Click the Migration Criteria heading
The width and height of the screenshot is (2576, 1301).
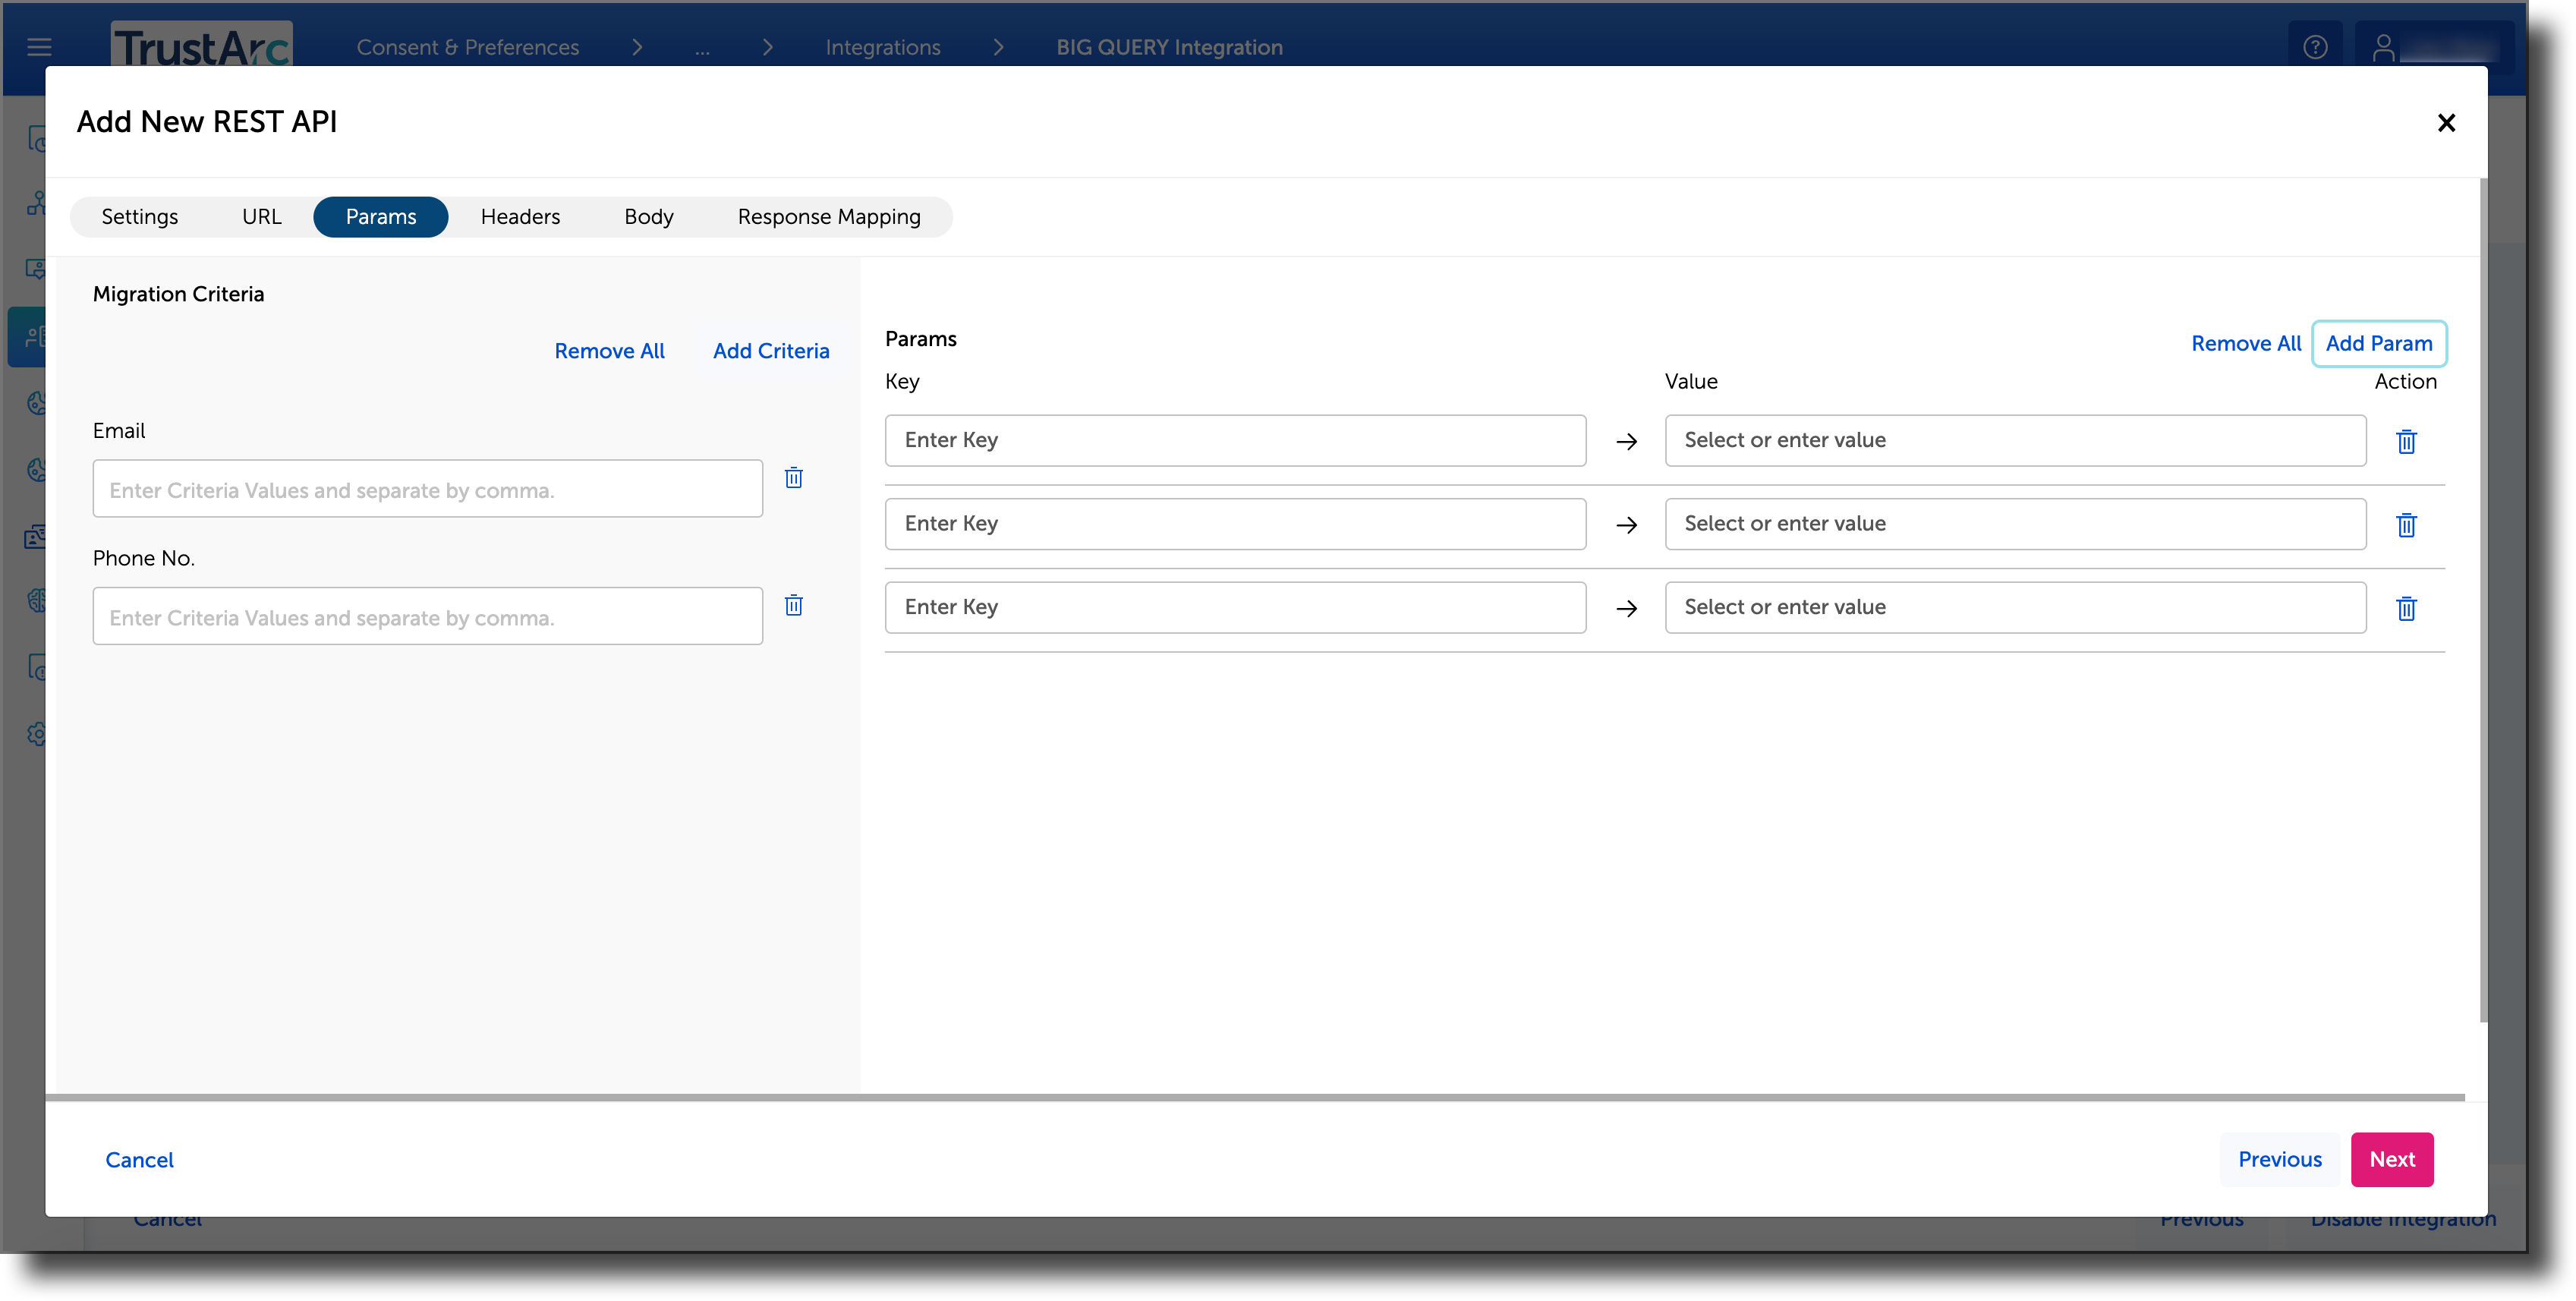178,294
